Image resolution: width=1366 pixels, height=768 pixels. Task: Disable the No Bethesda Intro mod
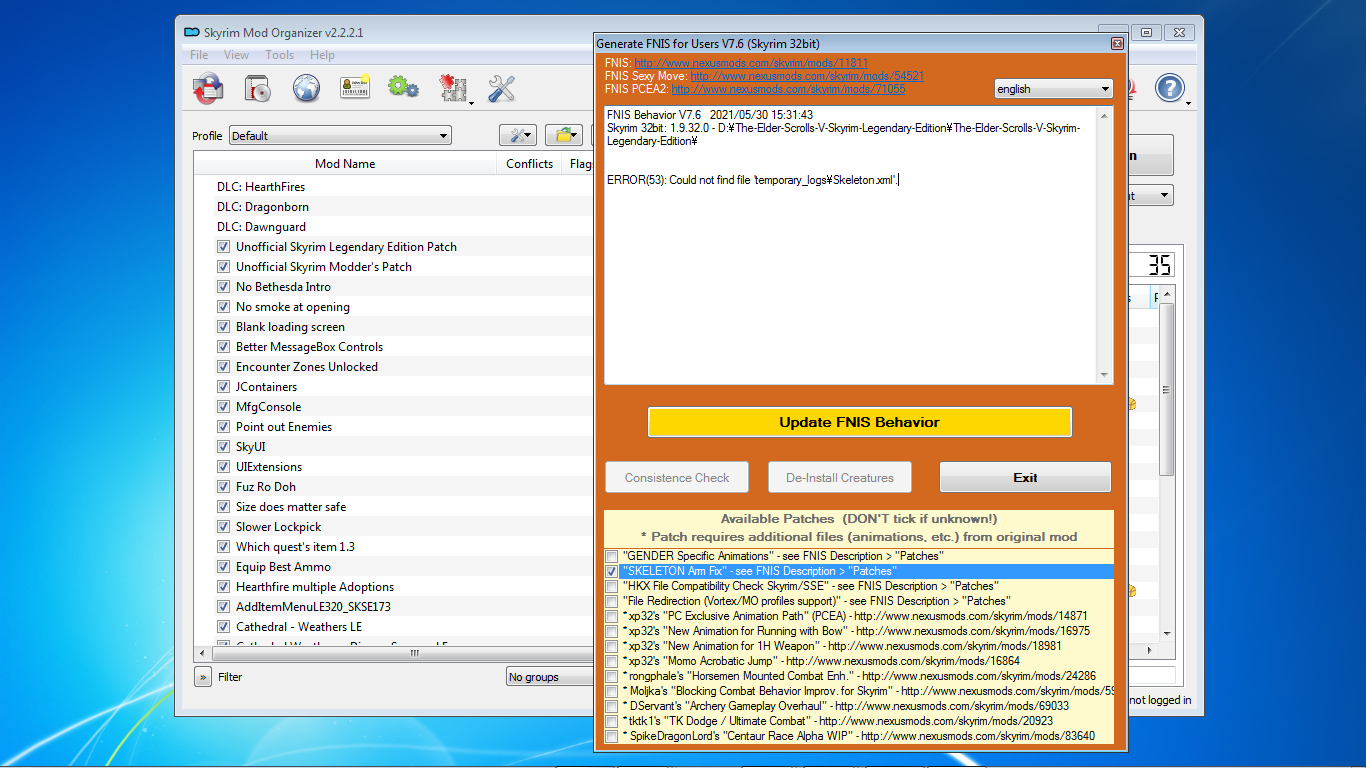point(223,287)
